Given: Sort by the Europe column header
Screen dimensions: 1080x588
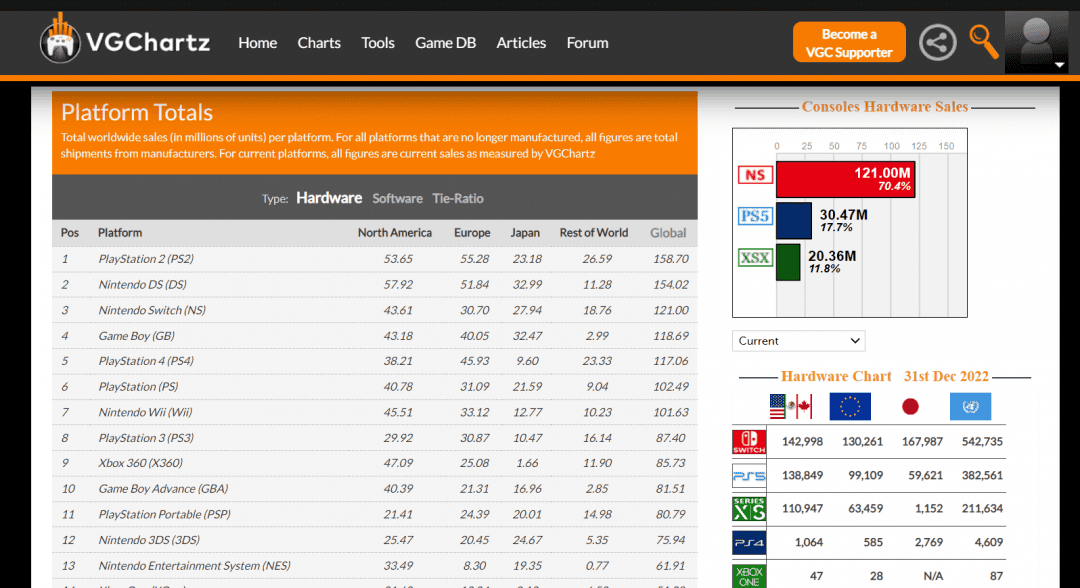Looking at the screenshot, I should (x=472, y=233).
